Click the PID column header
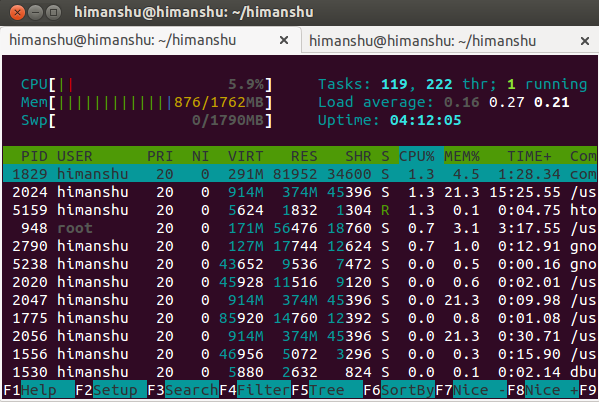The width and height of the screenshot is (599, 402). (34, 156)
